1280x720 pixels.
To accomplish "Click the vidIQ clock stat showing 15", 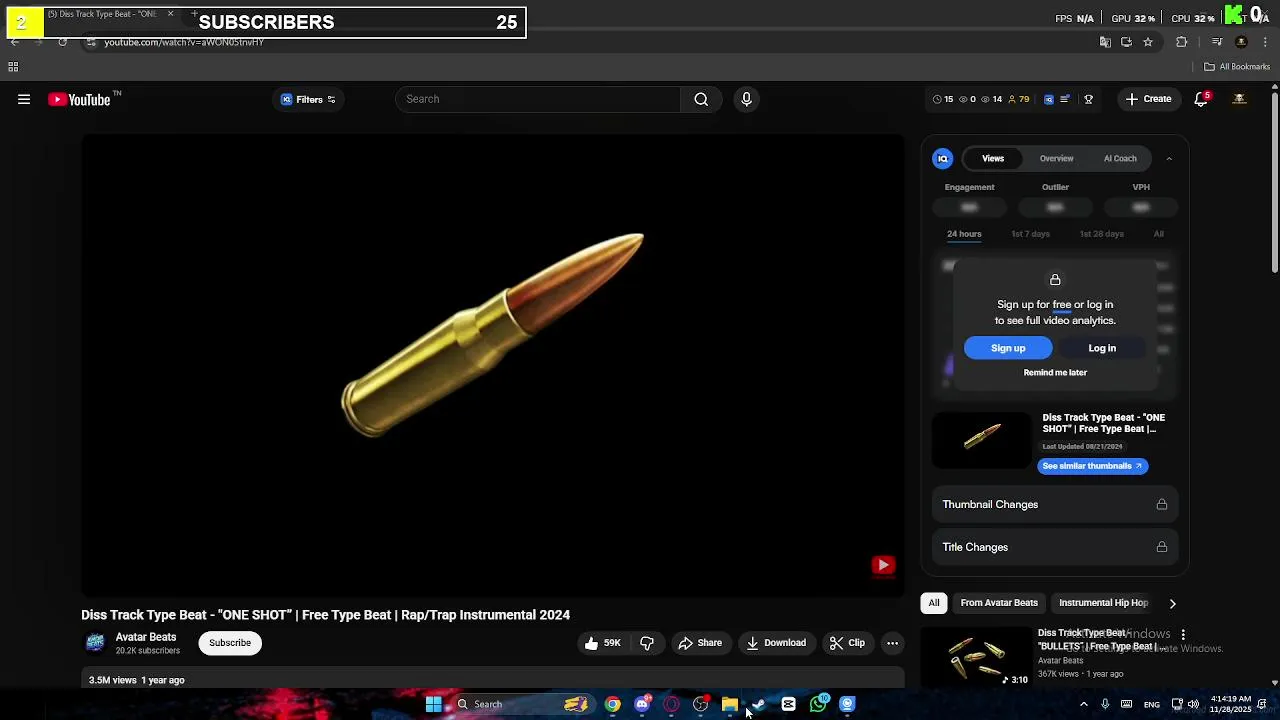I will pyautogui.click(x=943, y=99).
